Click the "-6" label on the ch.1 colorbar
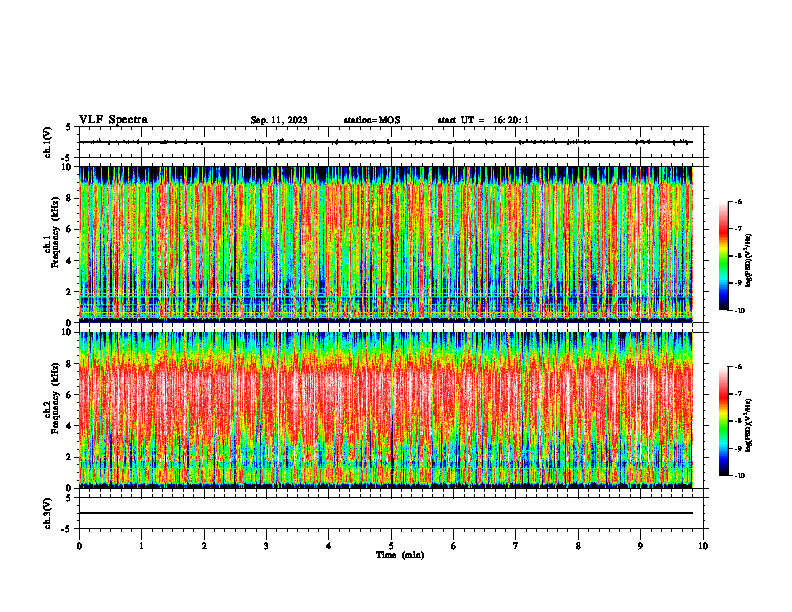The height and width of the screenshot is (612, 792). click(x=738, y=201)
